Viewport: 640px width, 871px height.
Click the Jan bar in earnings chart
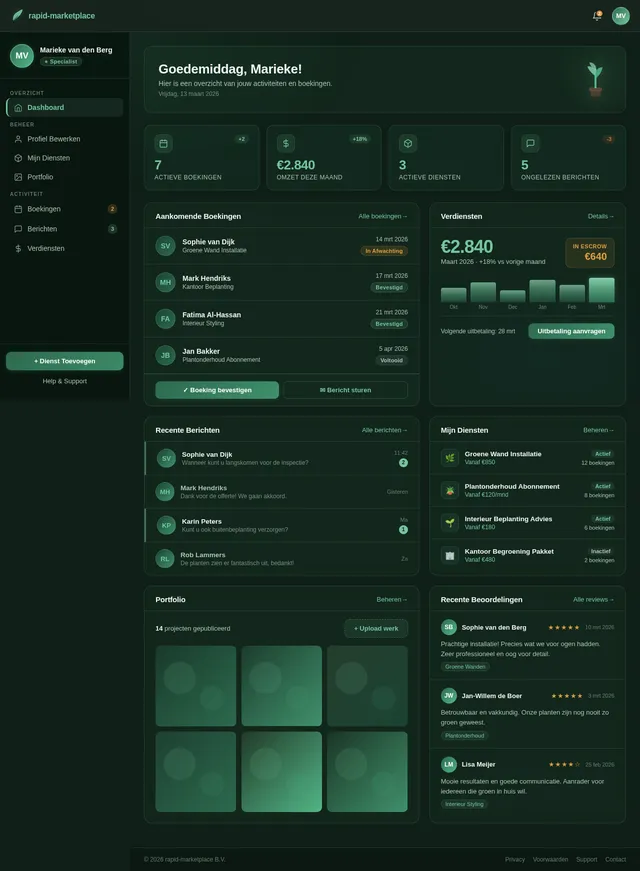542,291
